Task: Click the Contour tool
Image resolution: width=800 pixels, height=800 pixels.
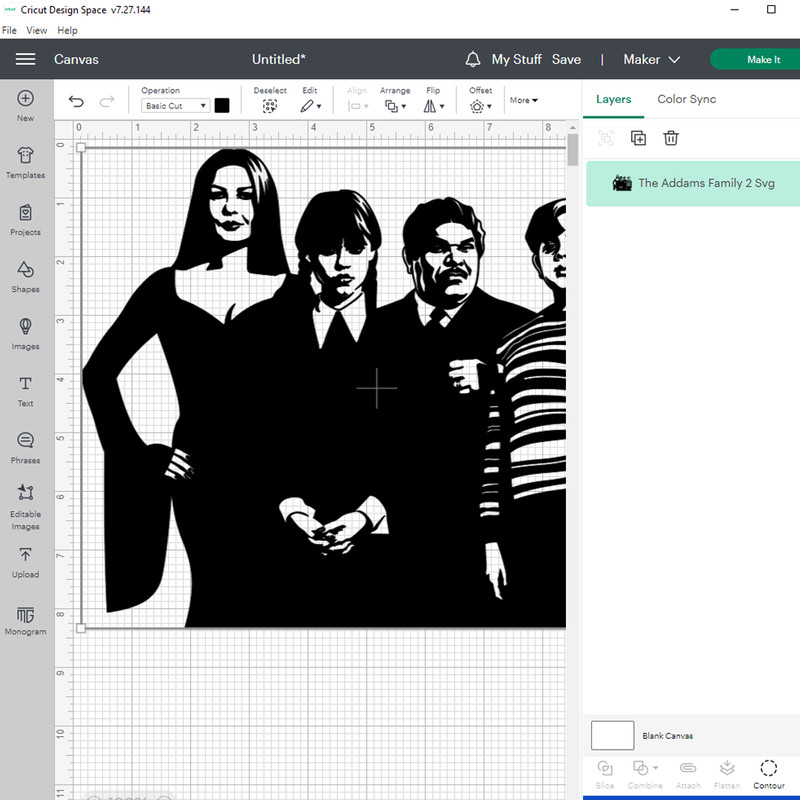Action: point(768,773)
